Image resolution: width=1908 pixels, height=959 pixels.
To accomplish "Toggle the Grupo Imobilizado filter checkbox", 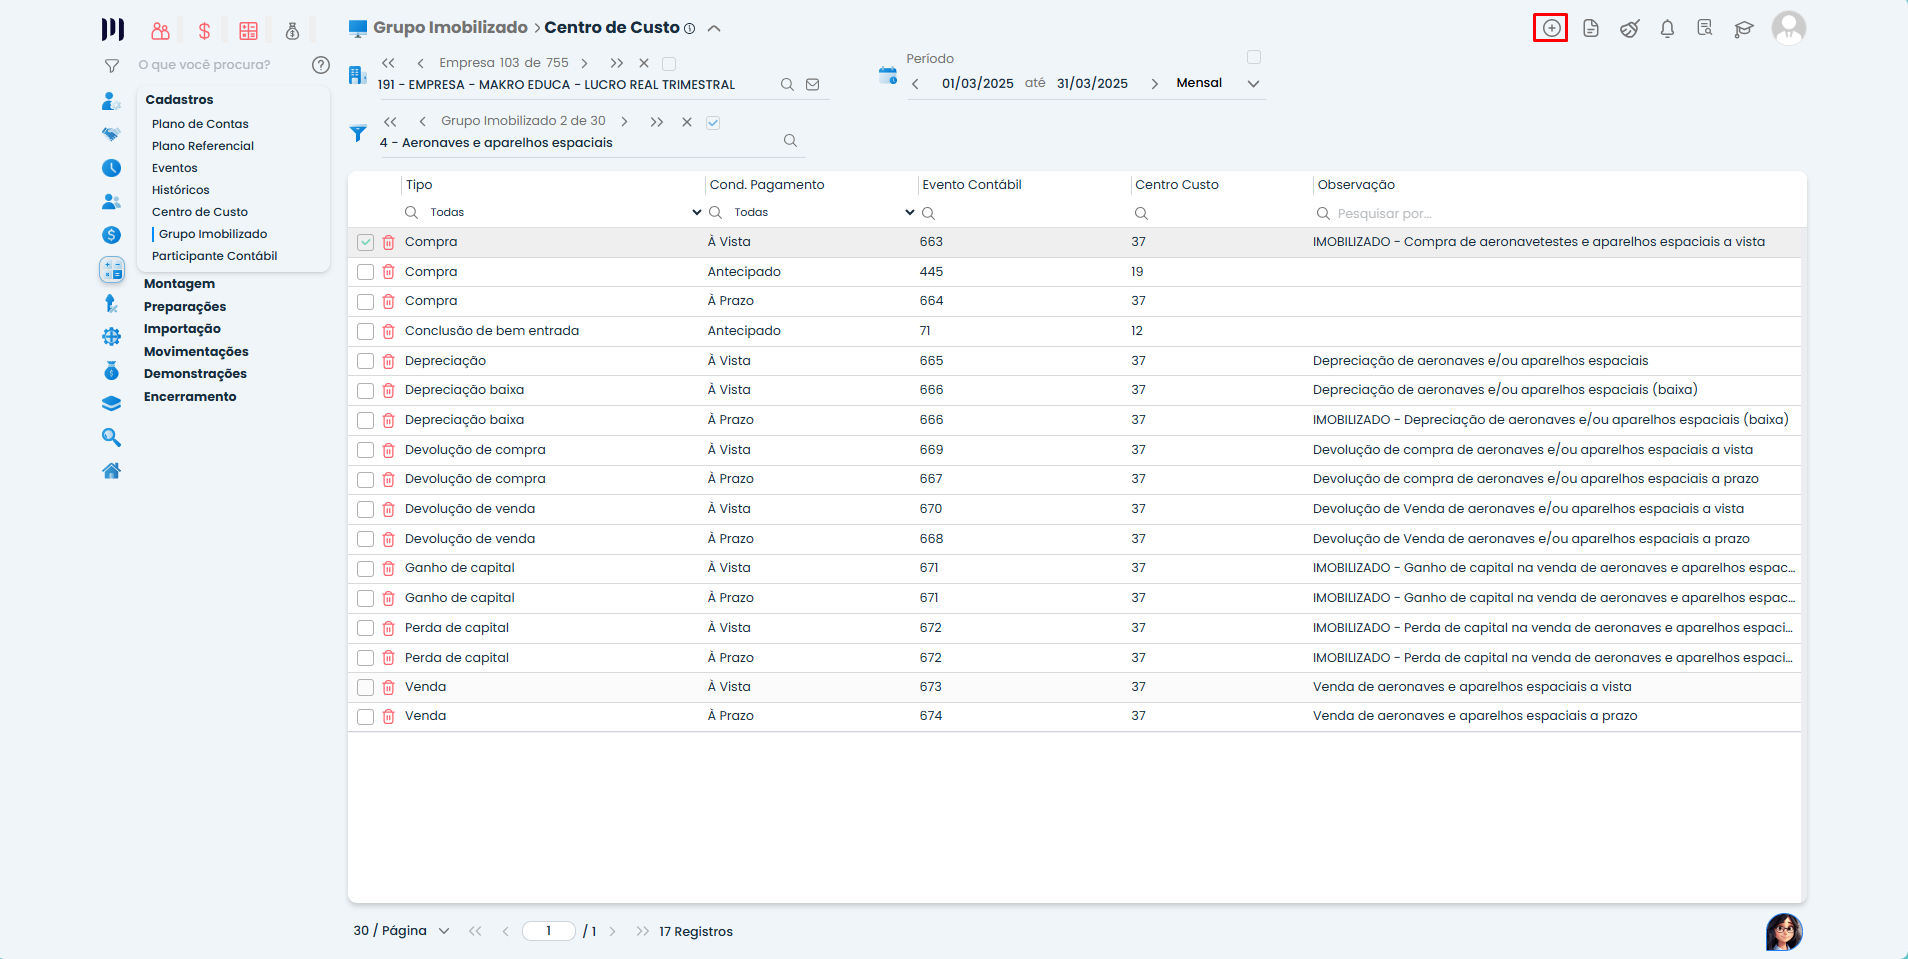I will (713, 122).
